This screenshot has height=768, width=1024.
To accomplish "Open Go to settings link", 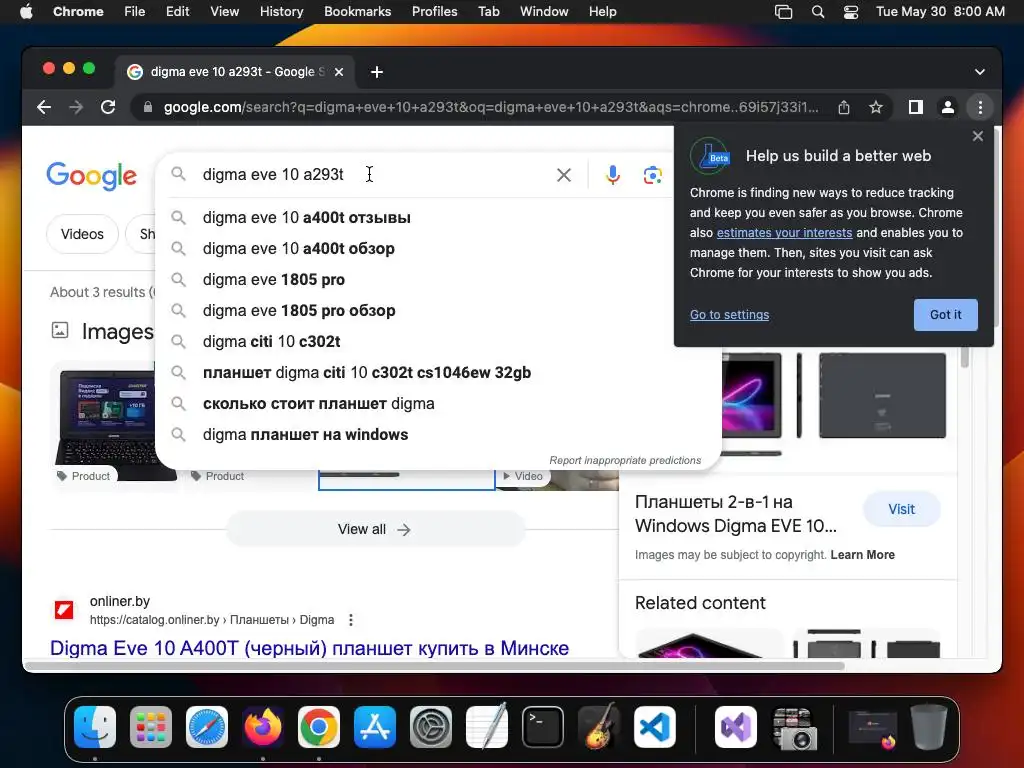I will click(x=729, y=315).
